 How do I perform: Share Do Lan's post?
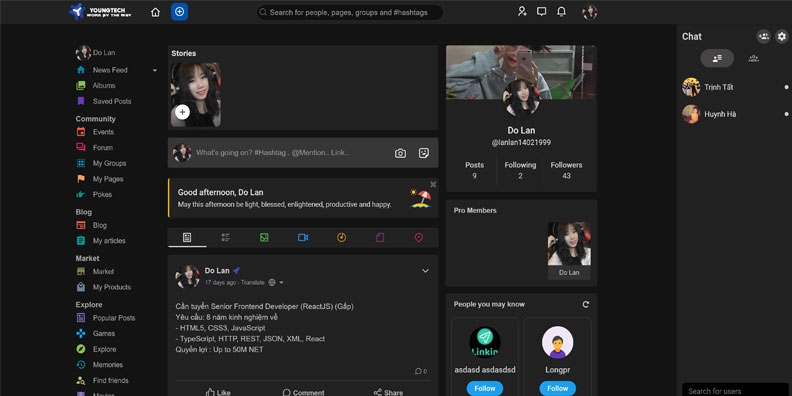388,392
